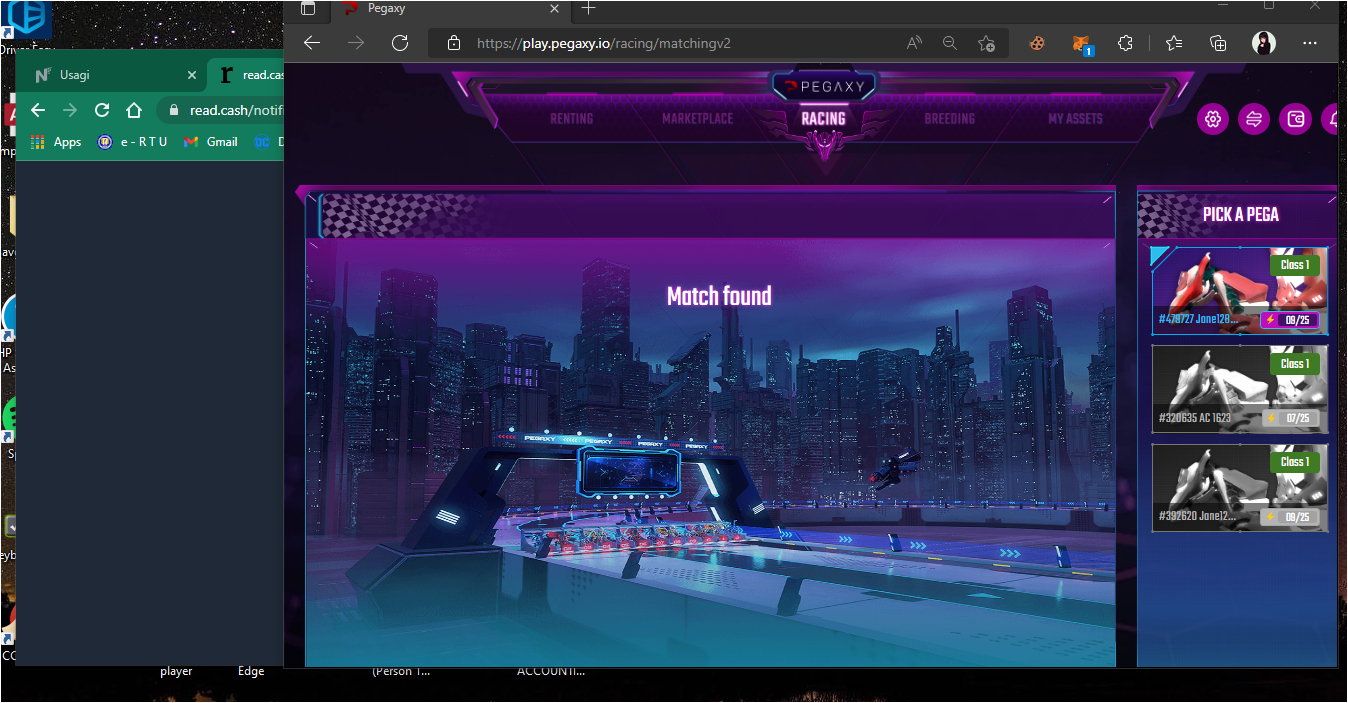1348x703 pixels.
Task: Open the My Assets tab
Action: (x=1075, y=119)
